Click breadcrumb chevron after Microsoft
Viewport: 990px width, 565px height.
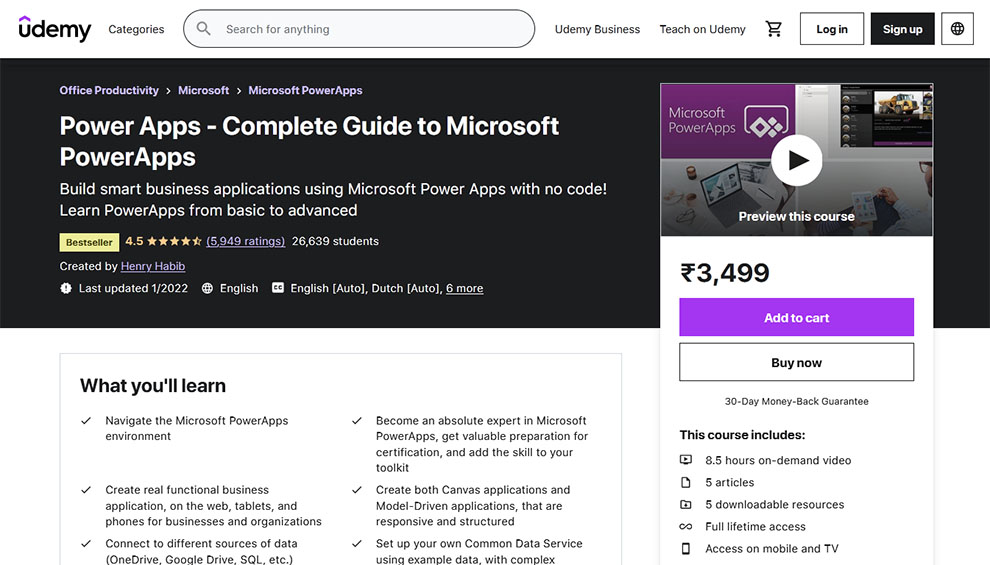(239, 91)
